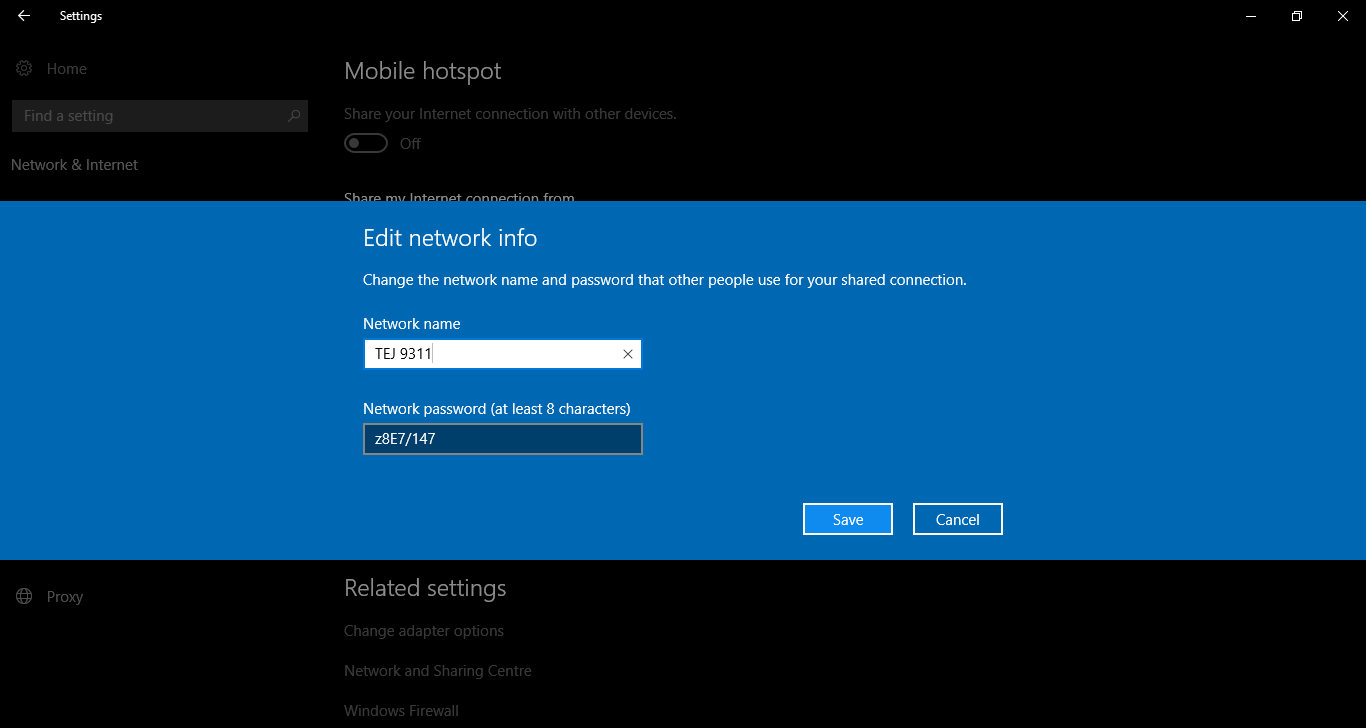Viewport: 1366px width, 728px height.
Task: Select Proxy in the sidebar
Action: (65, 597)
